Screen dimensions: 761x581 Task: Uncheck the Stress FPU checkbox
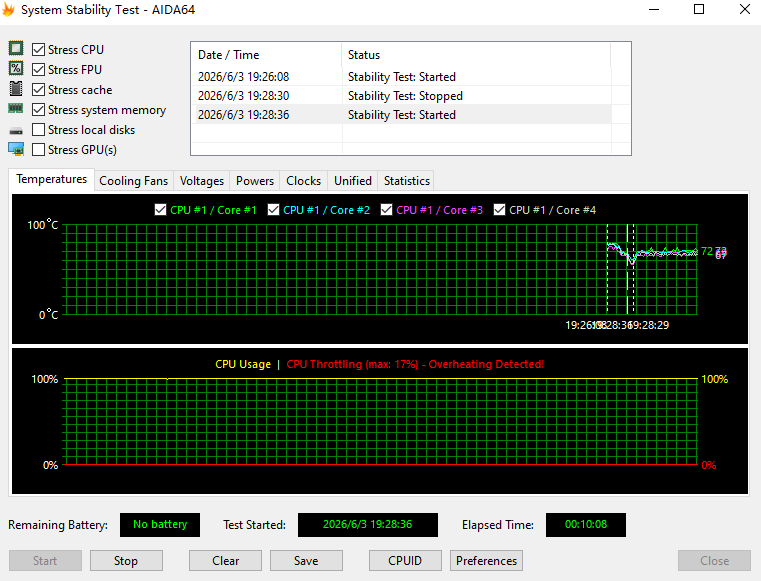point(38,69)
